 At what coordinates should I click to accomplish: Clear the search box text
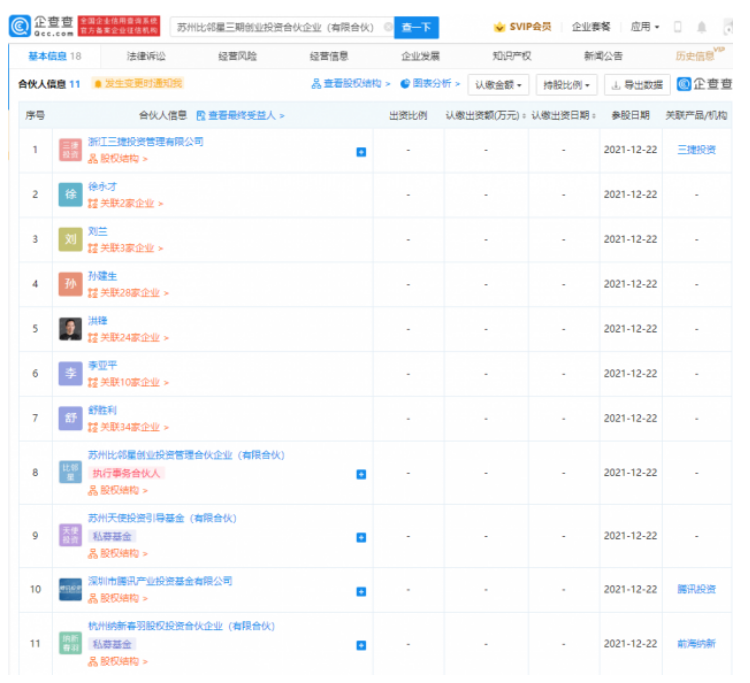tap(388, 27)
